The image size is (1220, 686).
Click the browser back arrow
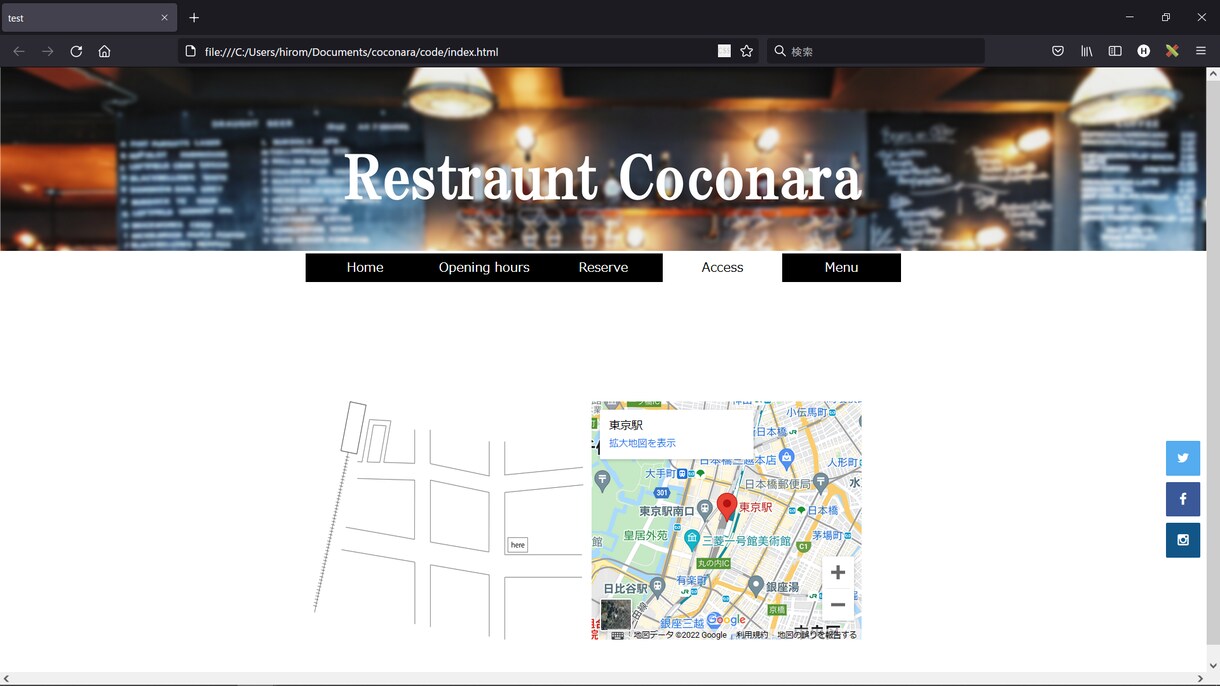pyautogui.click(x=19, y=51)
